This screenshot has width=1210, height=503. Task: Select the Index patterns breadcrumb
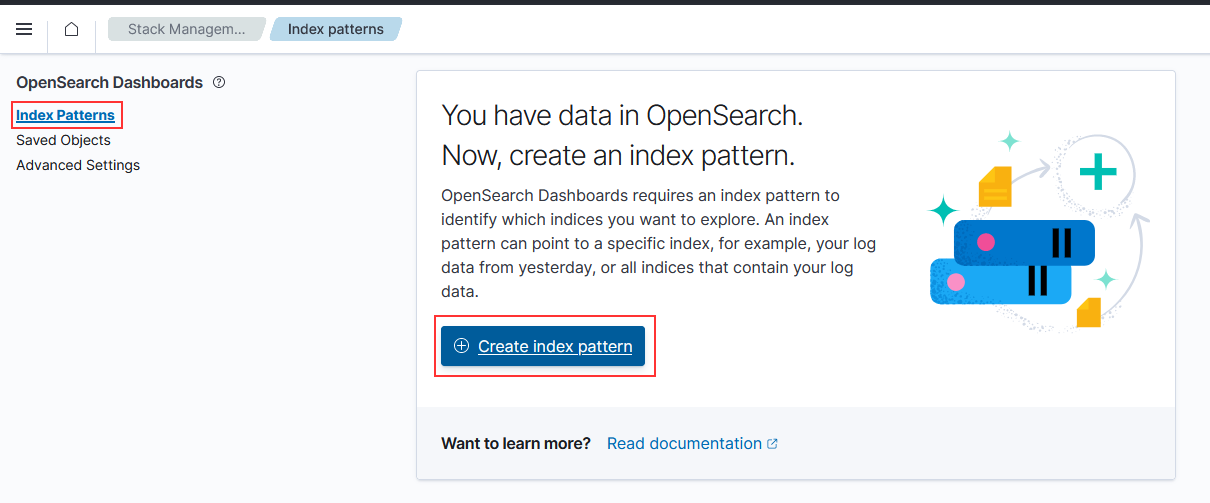336,29
